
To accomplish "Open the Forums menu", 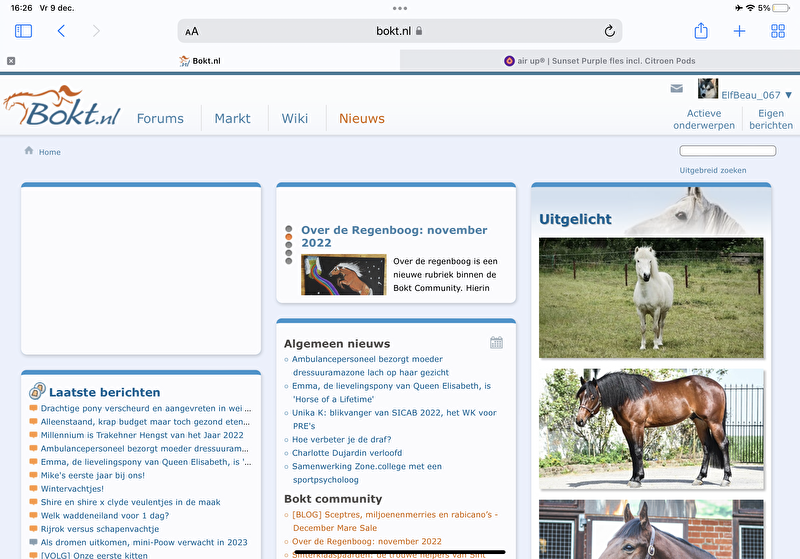I will [160, 118].
